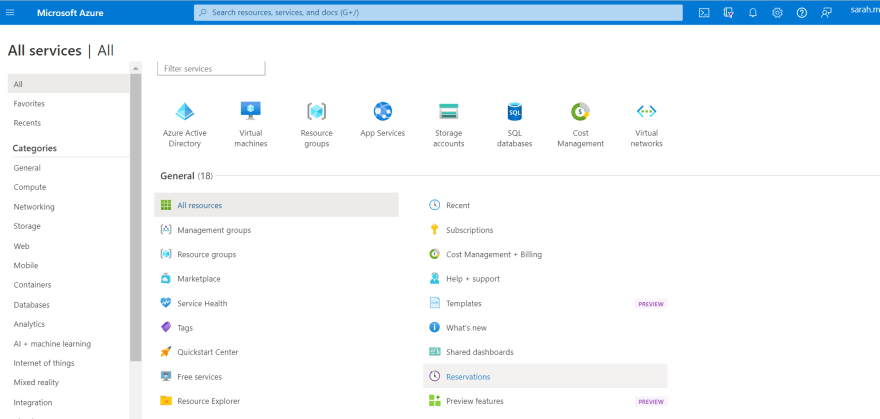Click the sidebar scrollbar thumb

pyautogui.click(x=136, y=218)
